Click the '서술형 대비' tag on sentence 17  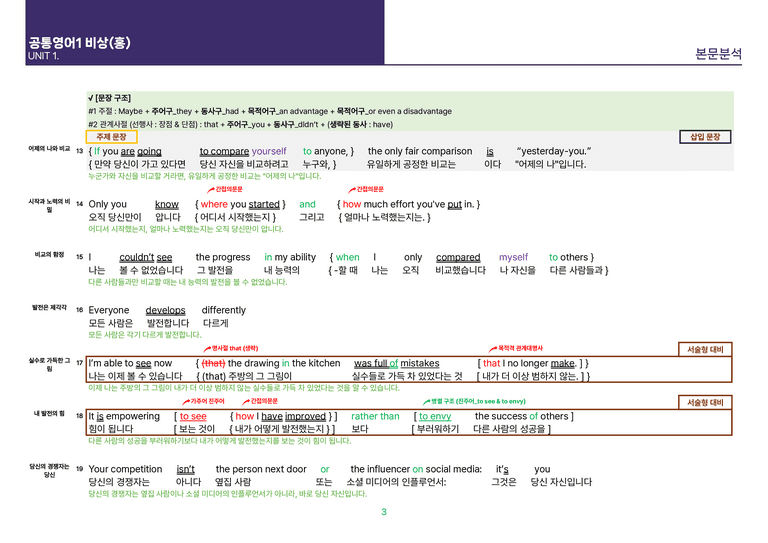tap(705, 349)
